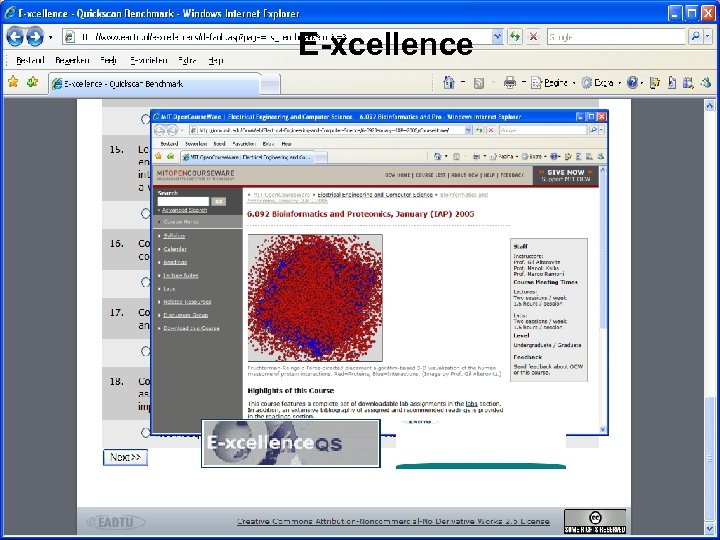
Task: Go back in the E-xcellence browser window
Action: pyautogui.click(x=15, y=37)
